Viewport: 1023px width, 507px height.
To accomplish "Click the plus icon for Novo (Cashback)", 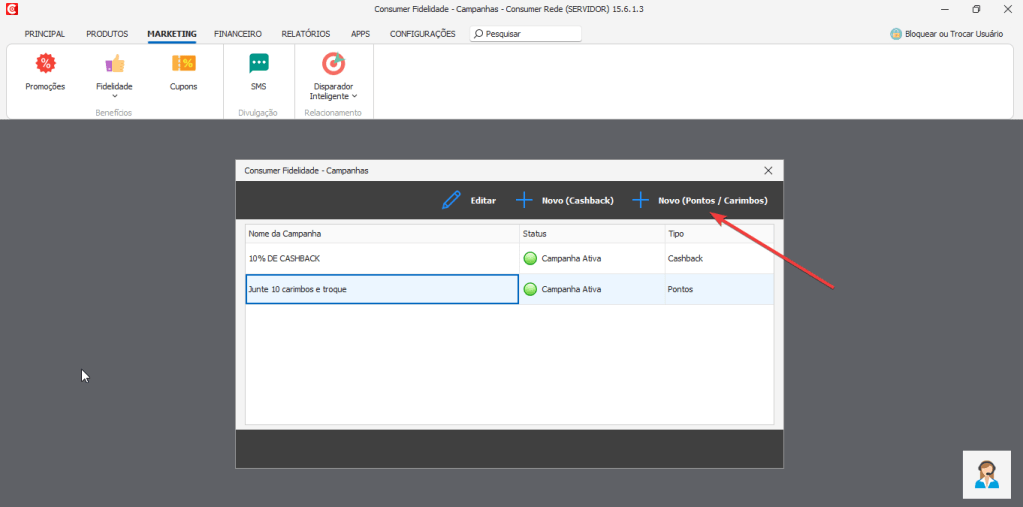I will coord(524,200).
